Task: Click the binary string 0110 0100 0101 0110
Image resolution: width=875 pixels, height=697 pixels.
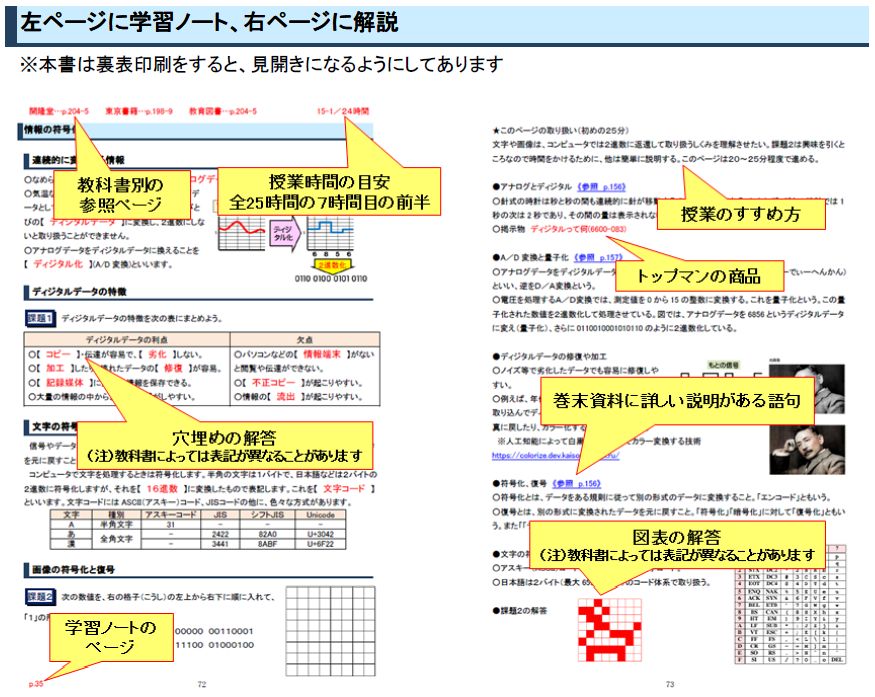Action: point(331,278)
